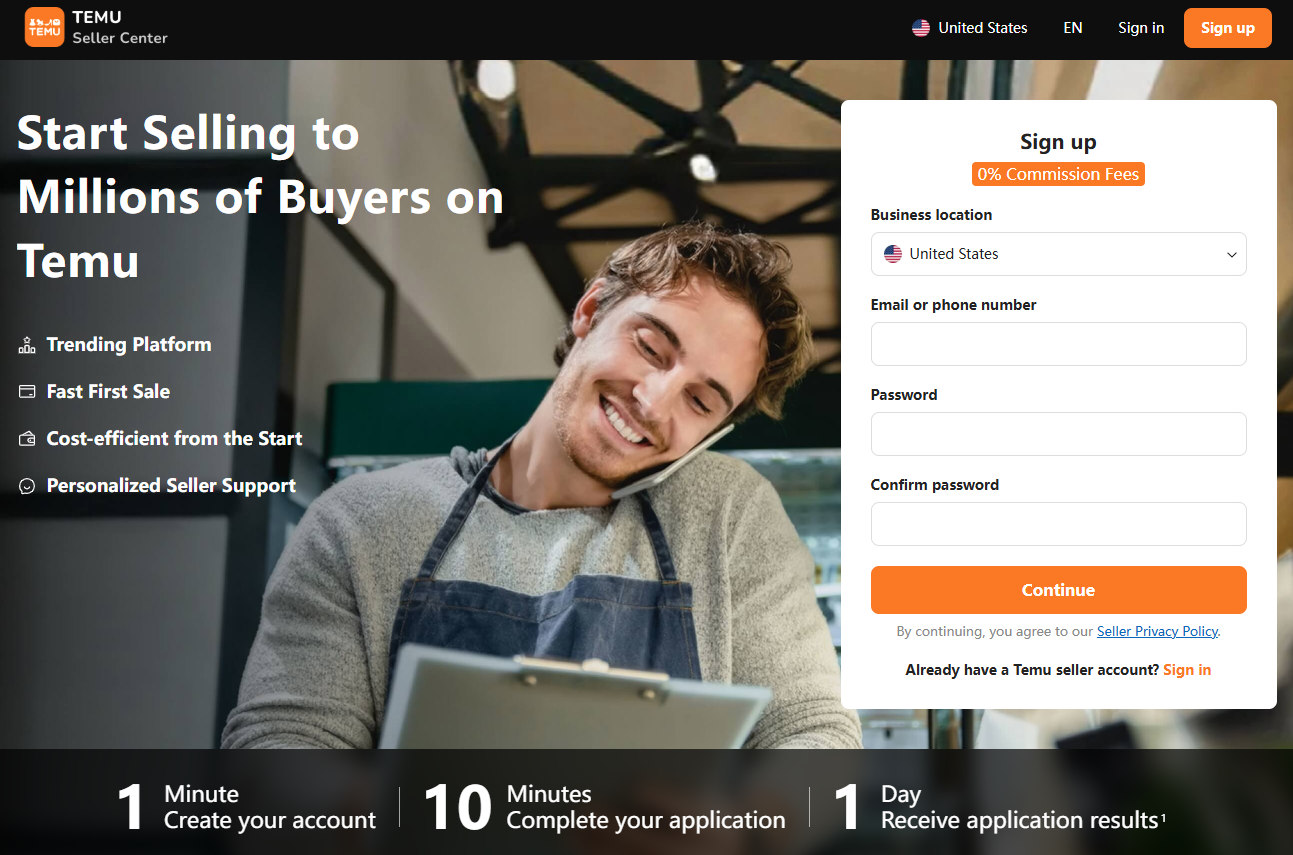Open the Seller Privacy Policy link
This screenshot has height=855, width=1293.
1158,631
